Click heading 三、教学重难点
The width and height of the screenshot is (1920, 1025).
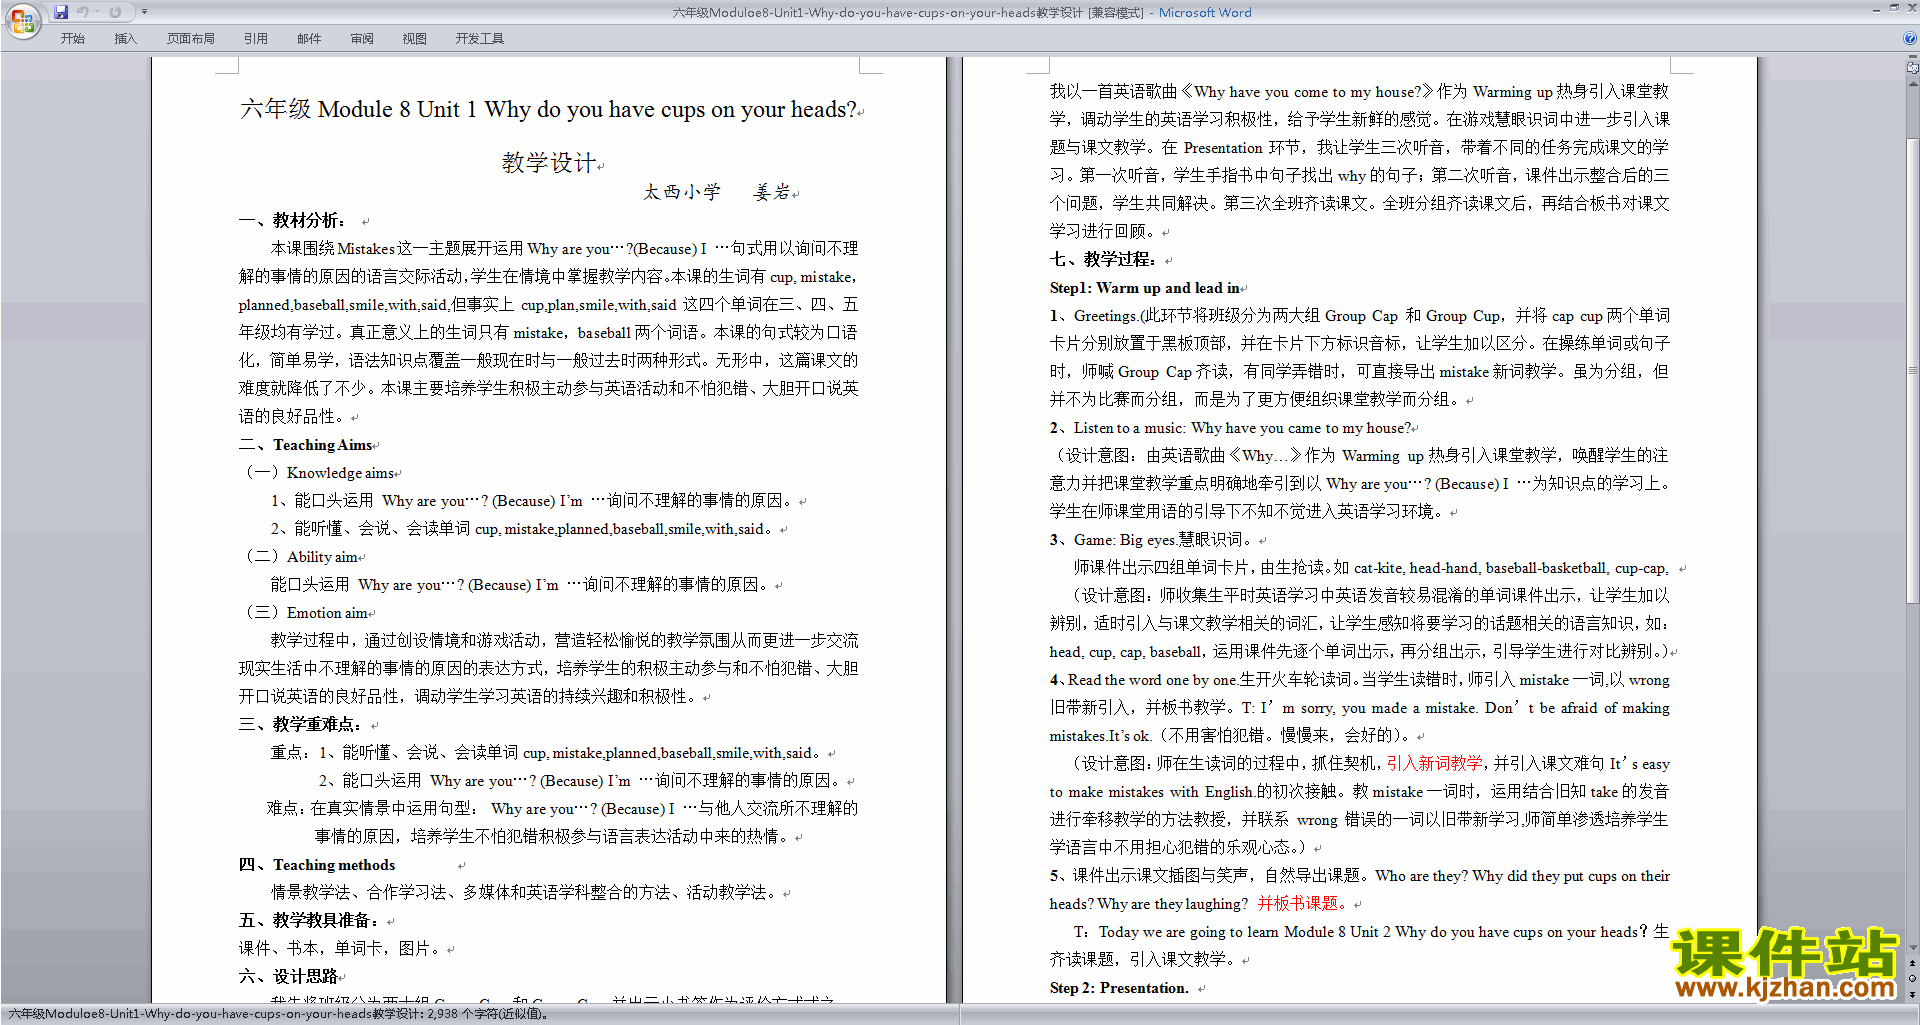click(x=300, y=725)
